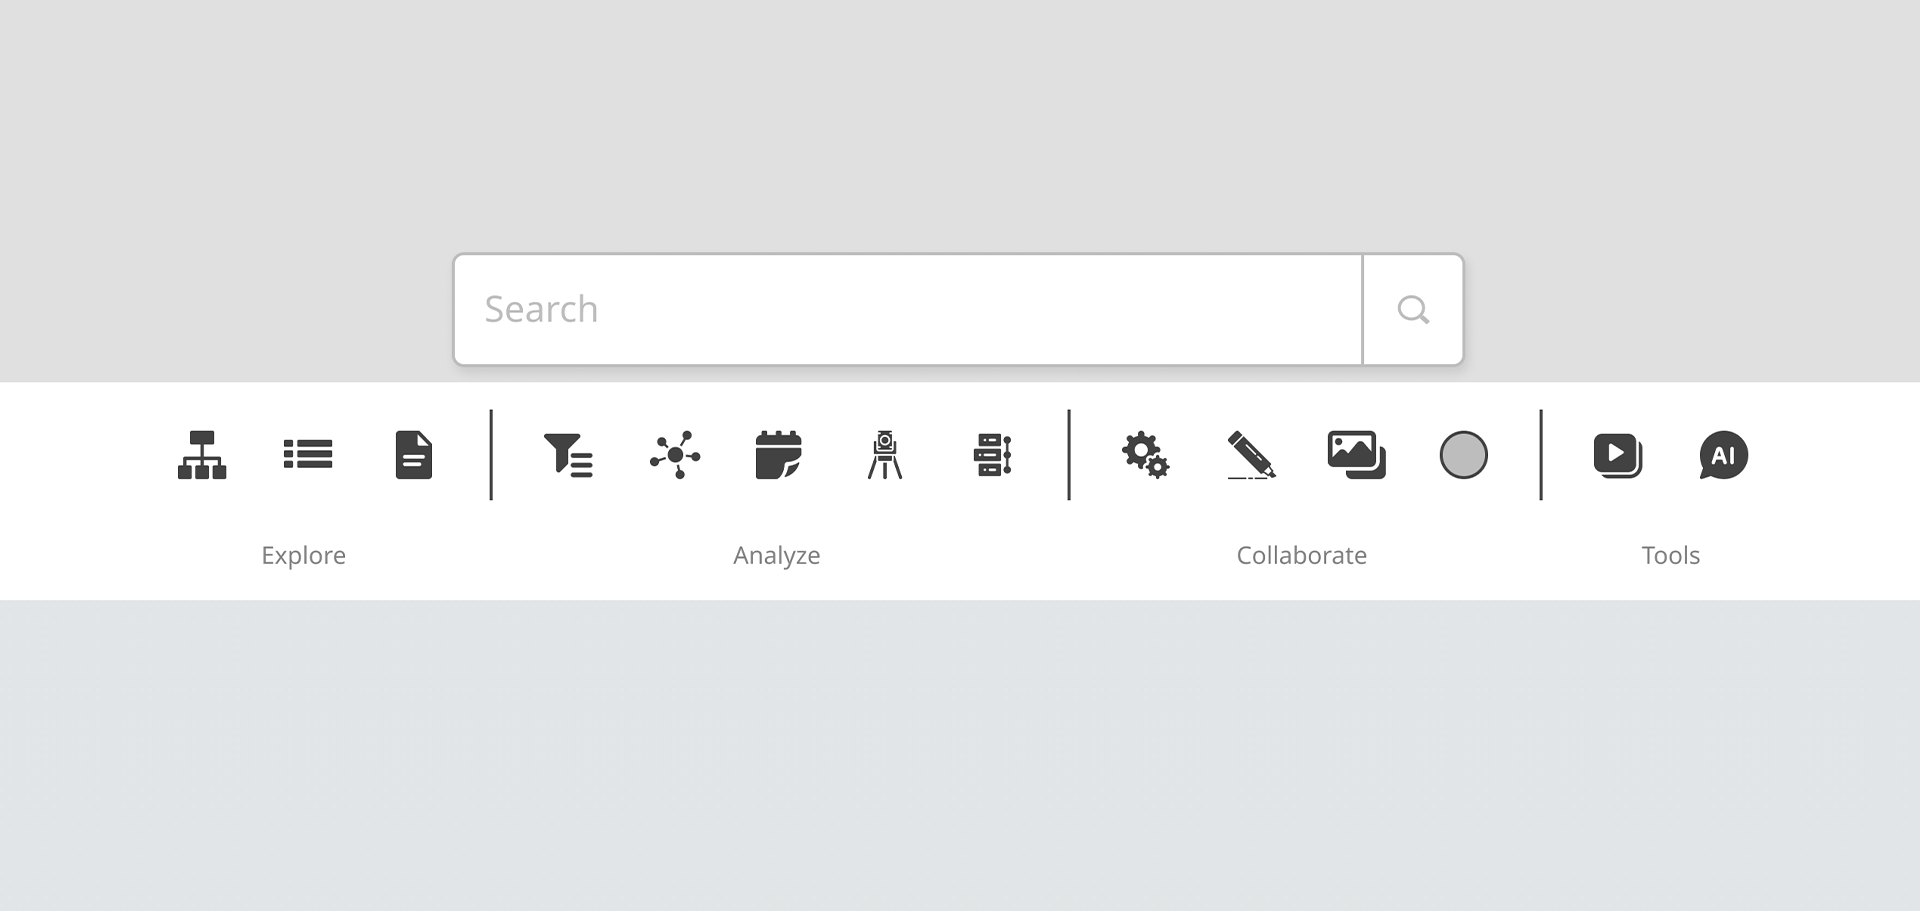Click the calendar note icon

(x=779, y=455)
